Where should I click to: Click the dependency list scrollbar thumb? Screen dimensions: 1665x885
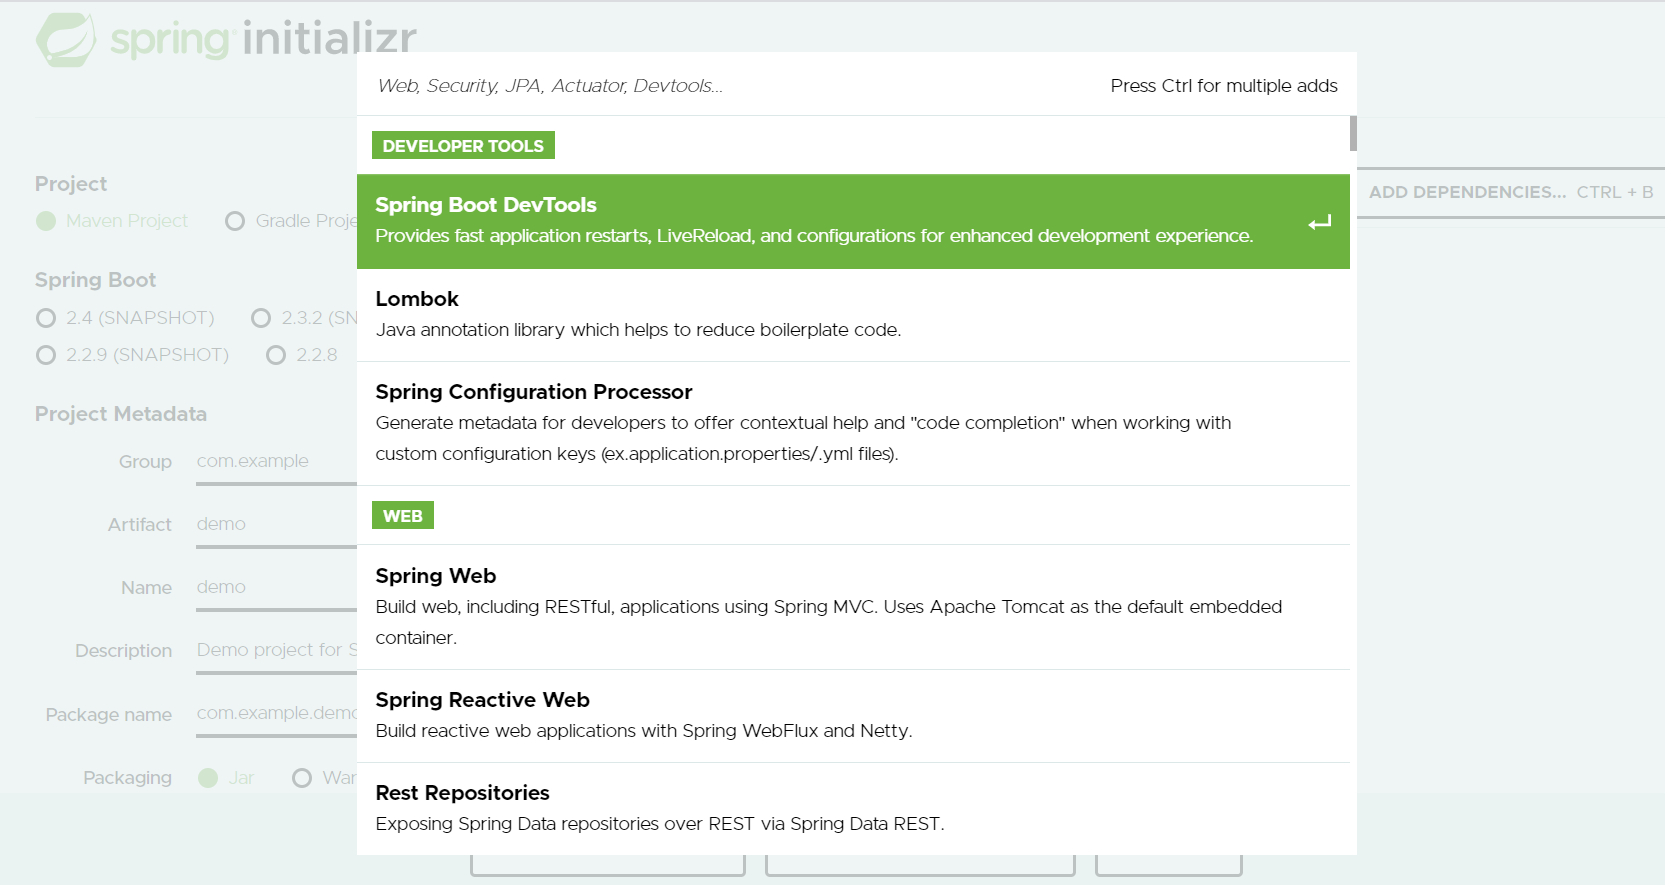pyautogui.click(x=1353, y=133)
